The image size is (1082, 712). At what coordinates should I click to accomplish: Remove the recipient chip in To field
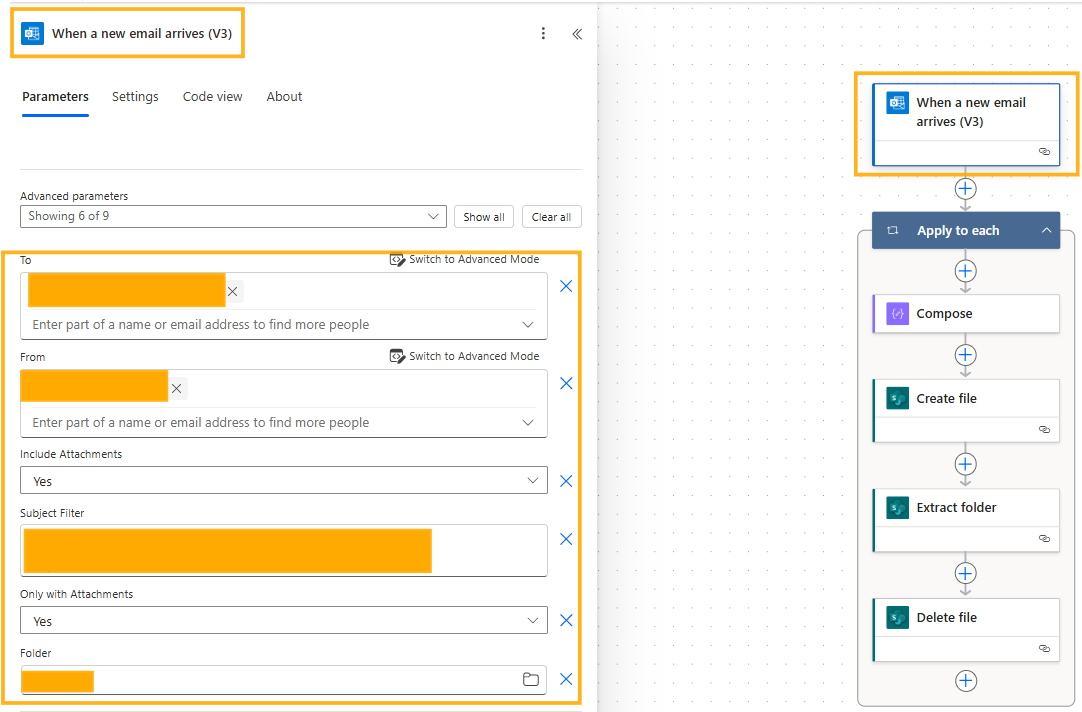click(x=233, y=291)
